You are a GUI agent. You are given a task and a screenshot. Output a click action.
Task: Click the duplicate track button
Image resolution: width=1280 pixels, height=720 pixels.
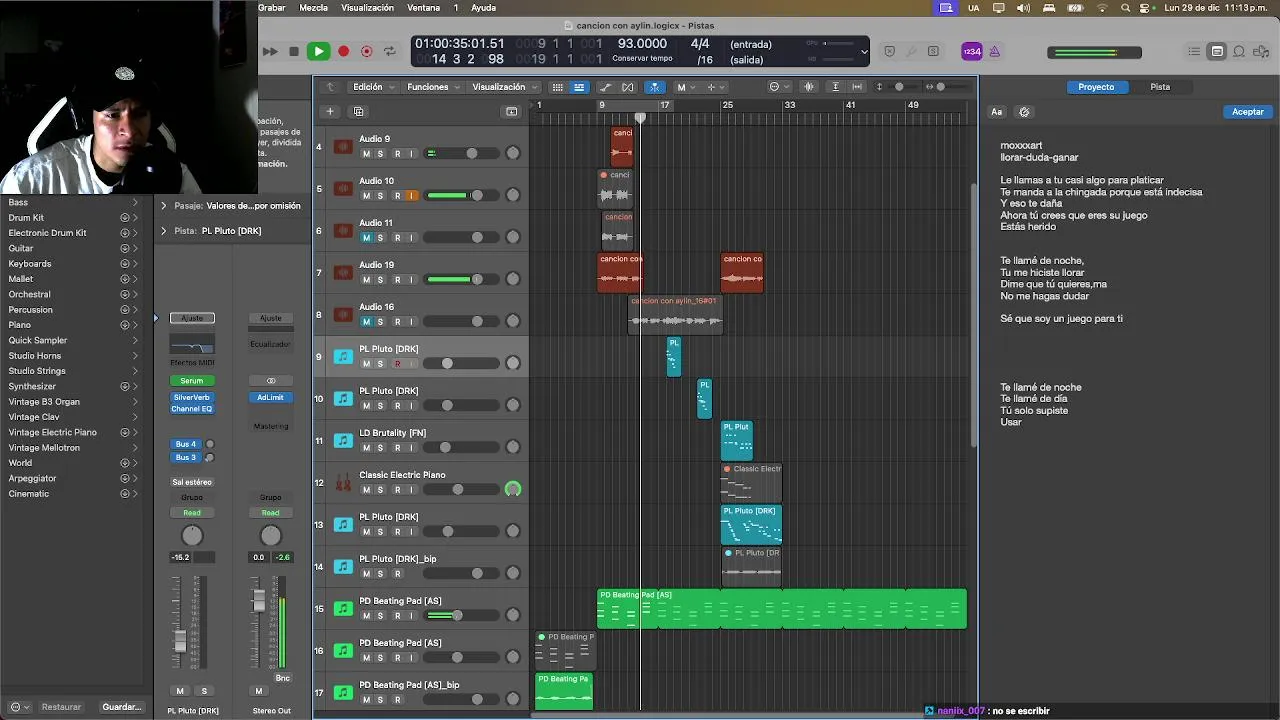click(359, 111)
